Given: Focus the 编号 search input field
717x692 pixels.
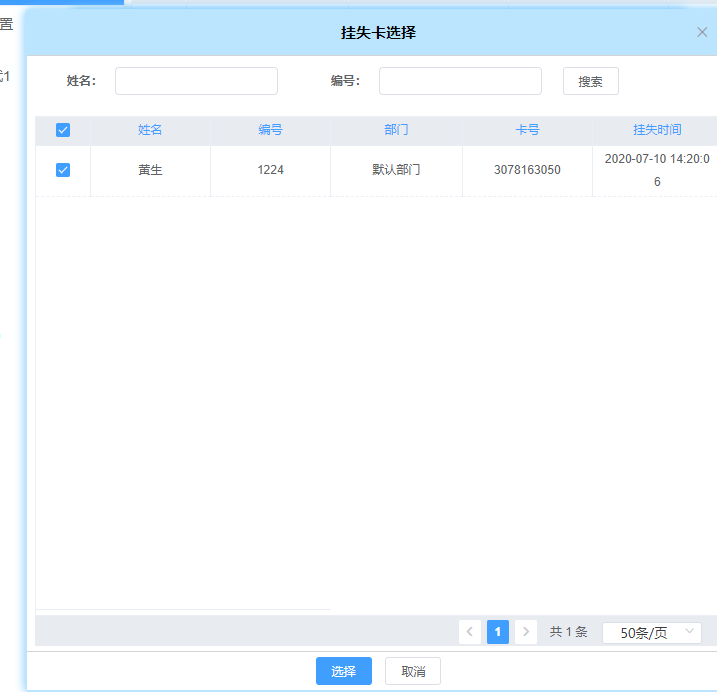Looking at the screenshot, I should click(460, 81).
